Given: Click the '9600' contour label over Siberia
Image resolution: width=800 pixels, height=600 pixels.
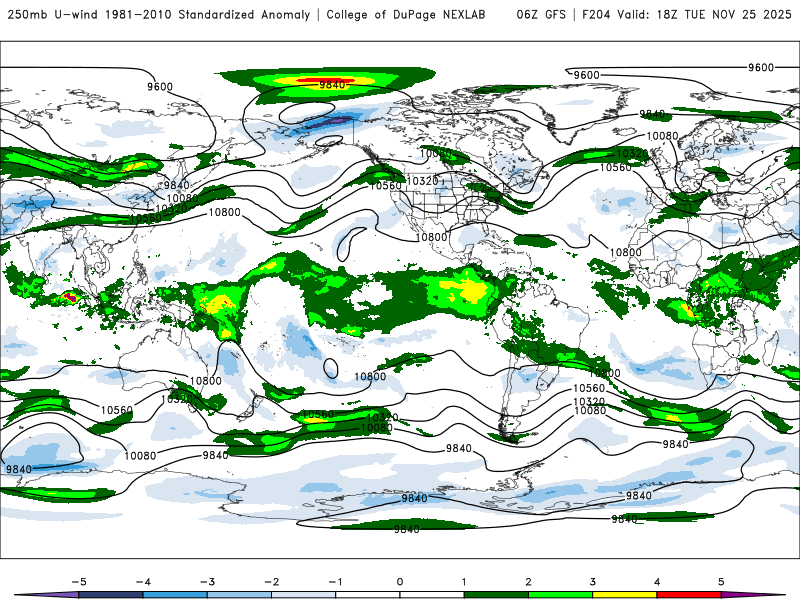Looking at the screenshot, I should point(160,87).
